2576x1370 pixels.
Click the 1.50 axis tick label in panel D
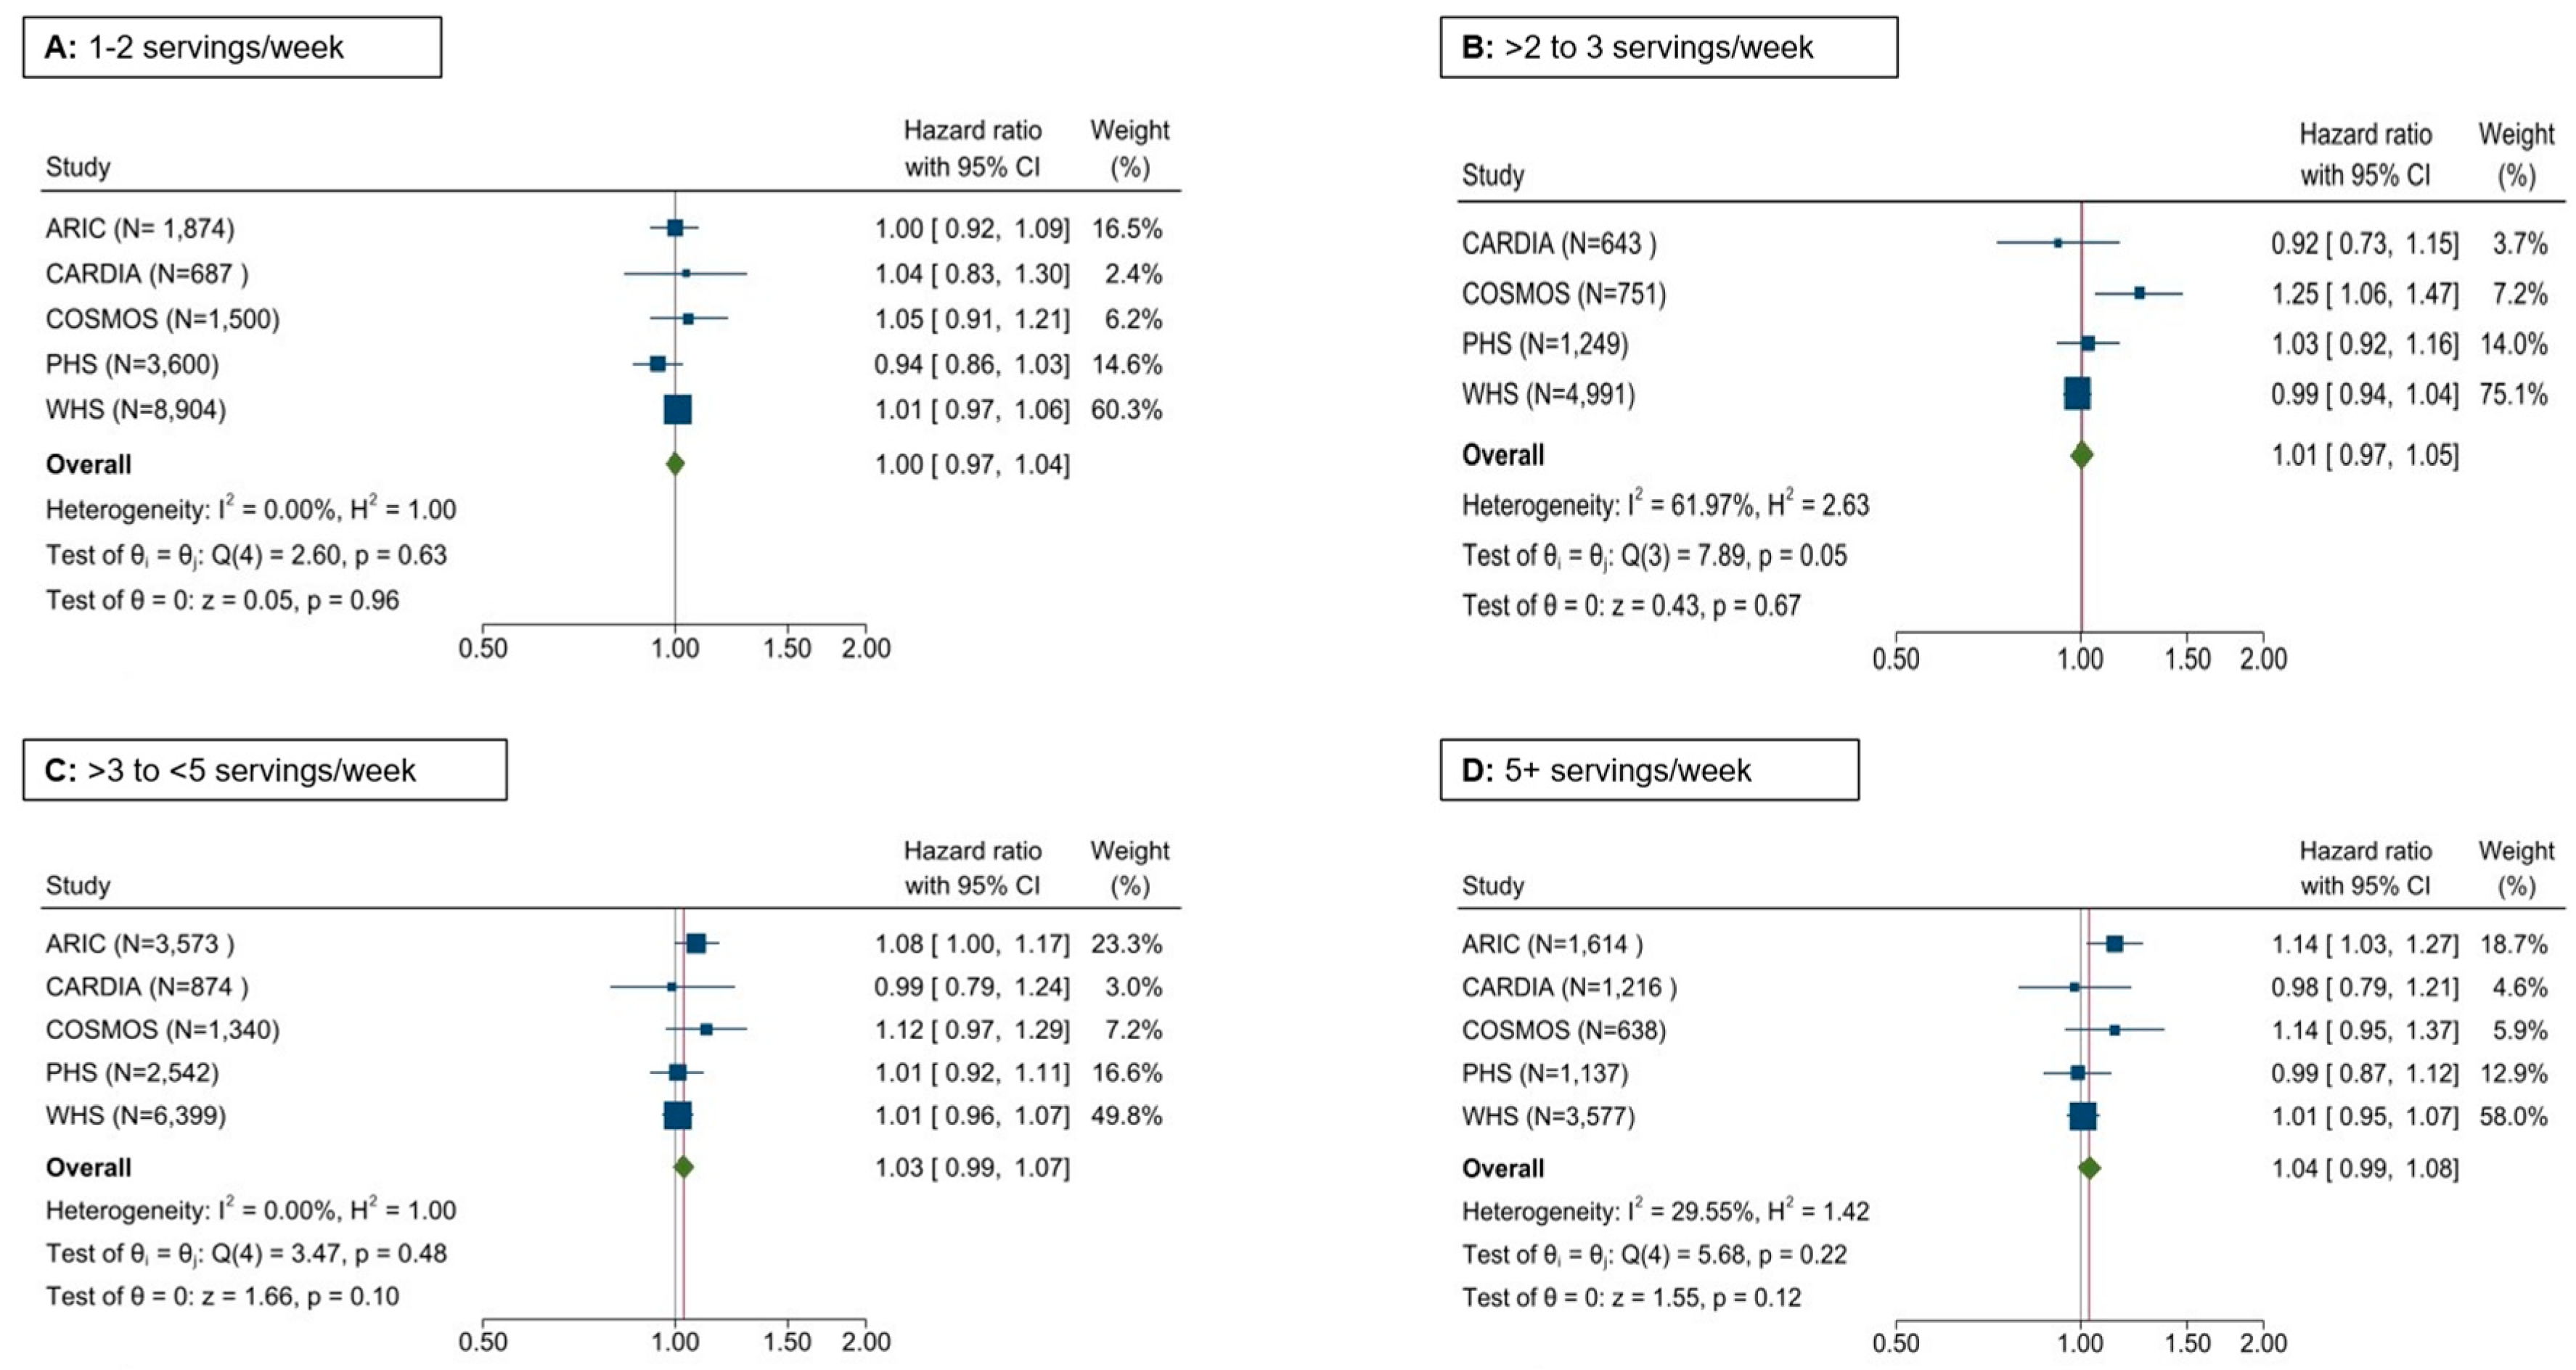[x=2188, y=1342]
